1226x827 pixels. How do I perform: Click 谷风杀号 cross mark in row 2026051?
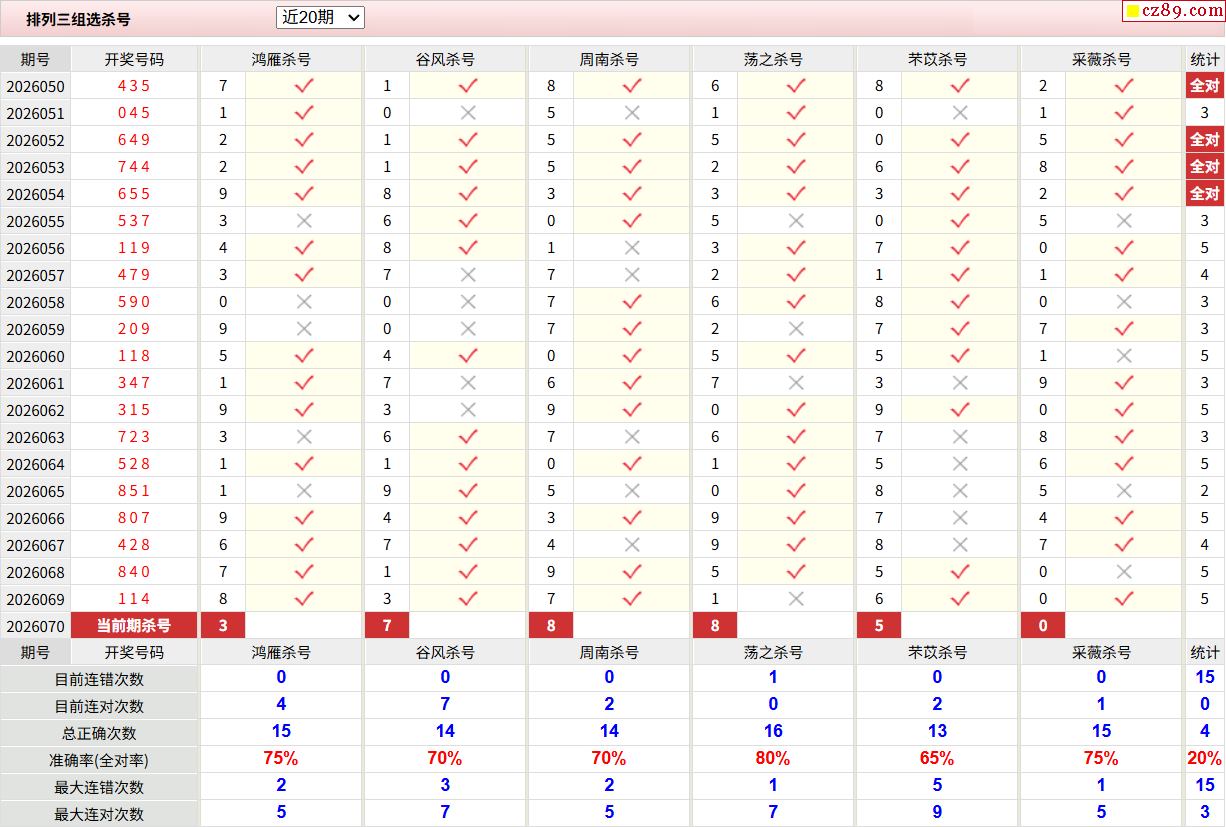(x=468, y=113)
